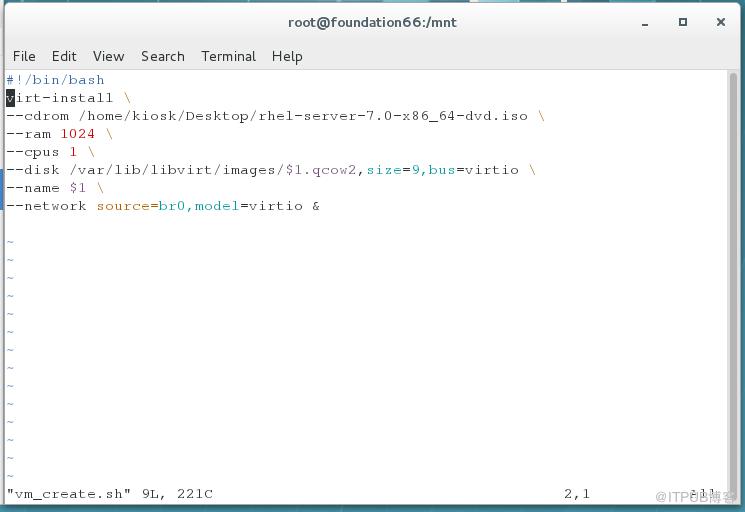Click the '#!/bin/bash' shebang line
The image size is (745, 512).
(x=55, y=80)
